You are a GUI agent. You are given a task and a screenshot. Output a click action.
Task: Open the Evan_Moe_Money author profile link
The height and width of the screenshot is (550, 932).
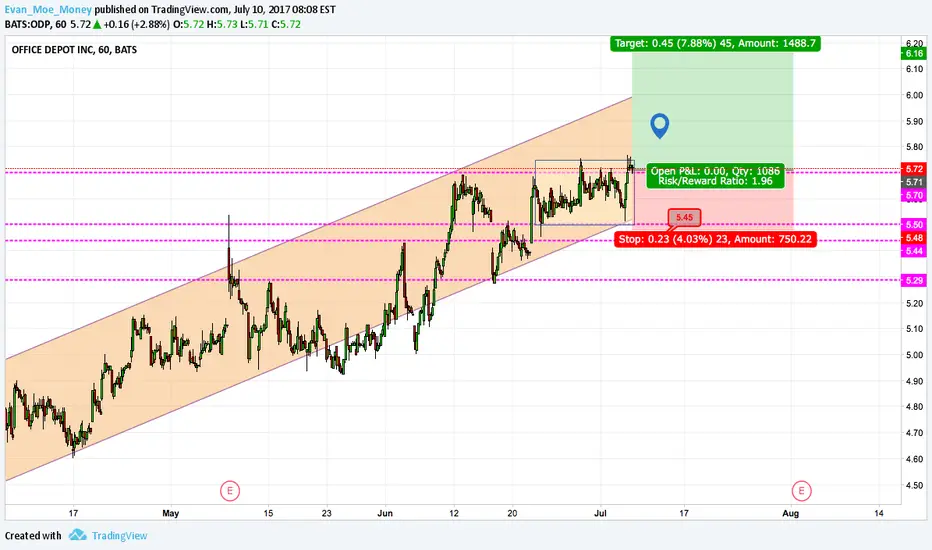(x=48, y=10)
